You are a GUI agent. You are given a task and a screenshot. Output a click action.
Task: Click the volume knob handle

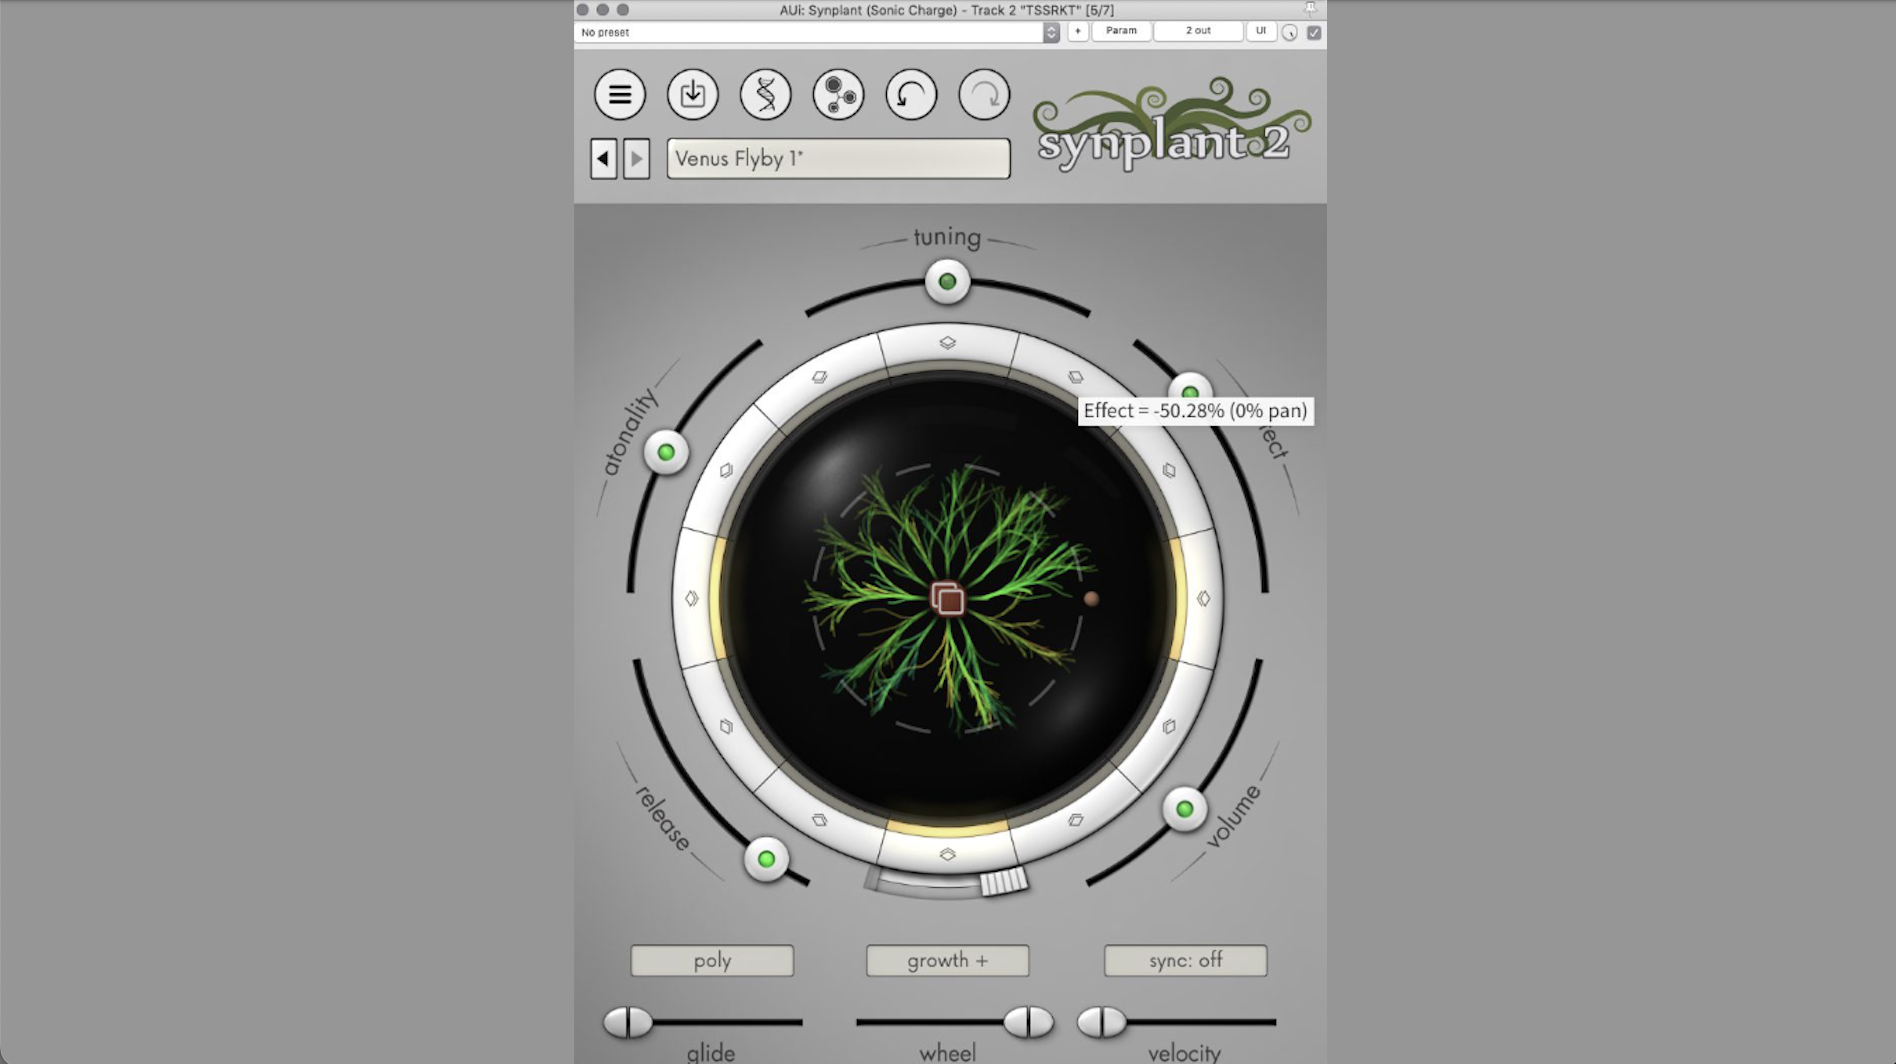(1184, 809)
